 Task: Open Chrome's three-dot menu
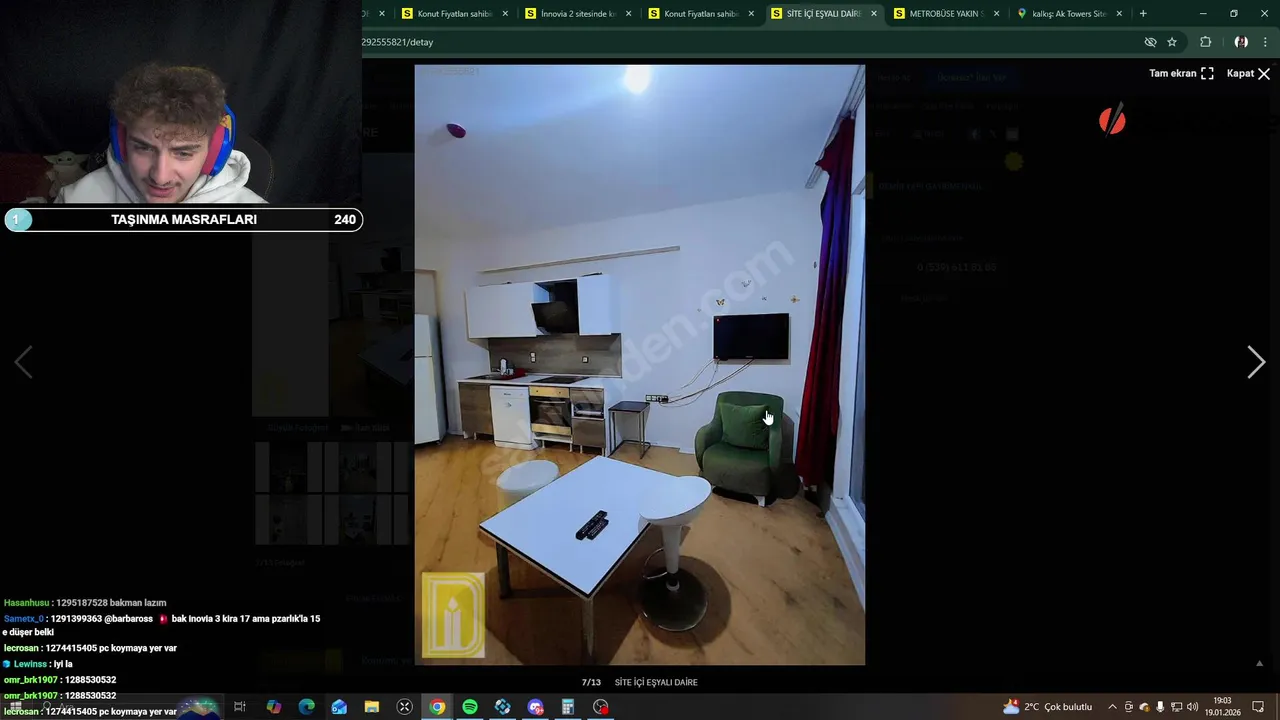(1266, 42)
